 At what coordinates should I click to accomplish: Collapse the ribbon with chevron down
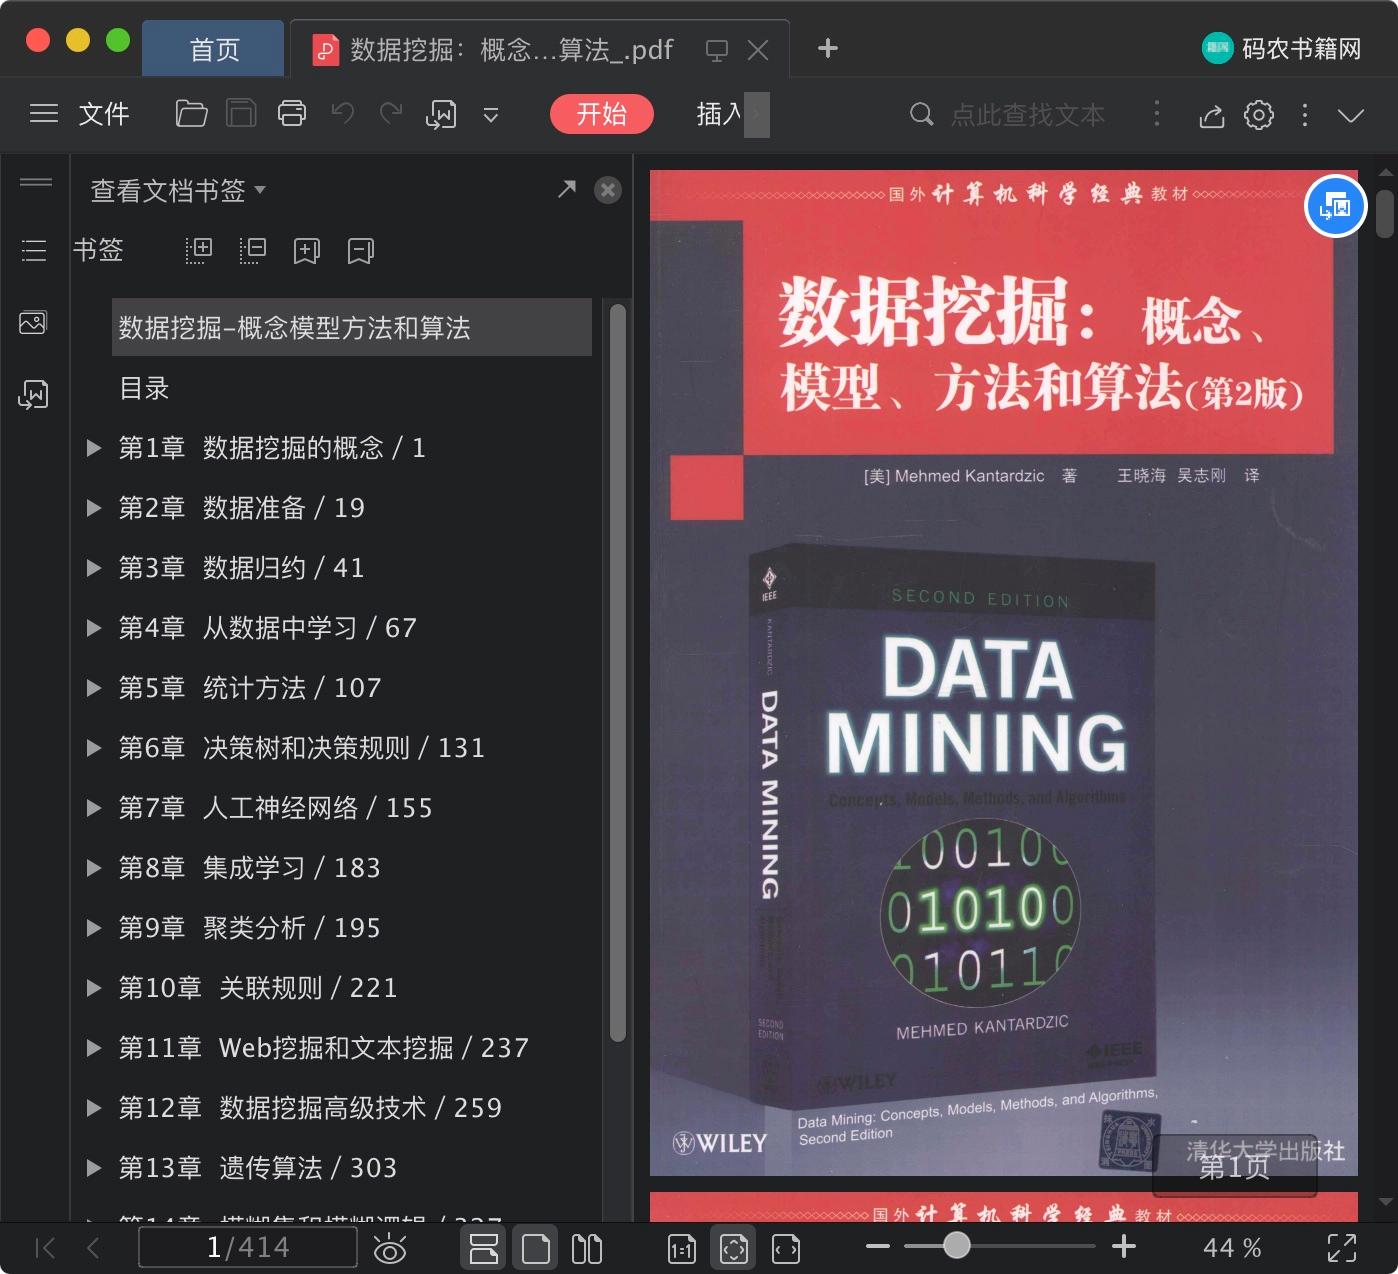1351,116
